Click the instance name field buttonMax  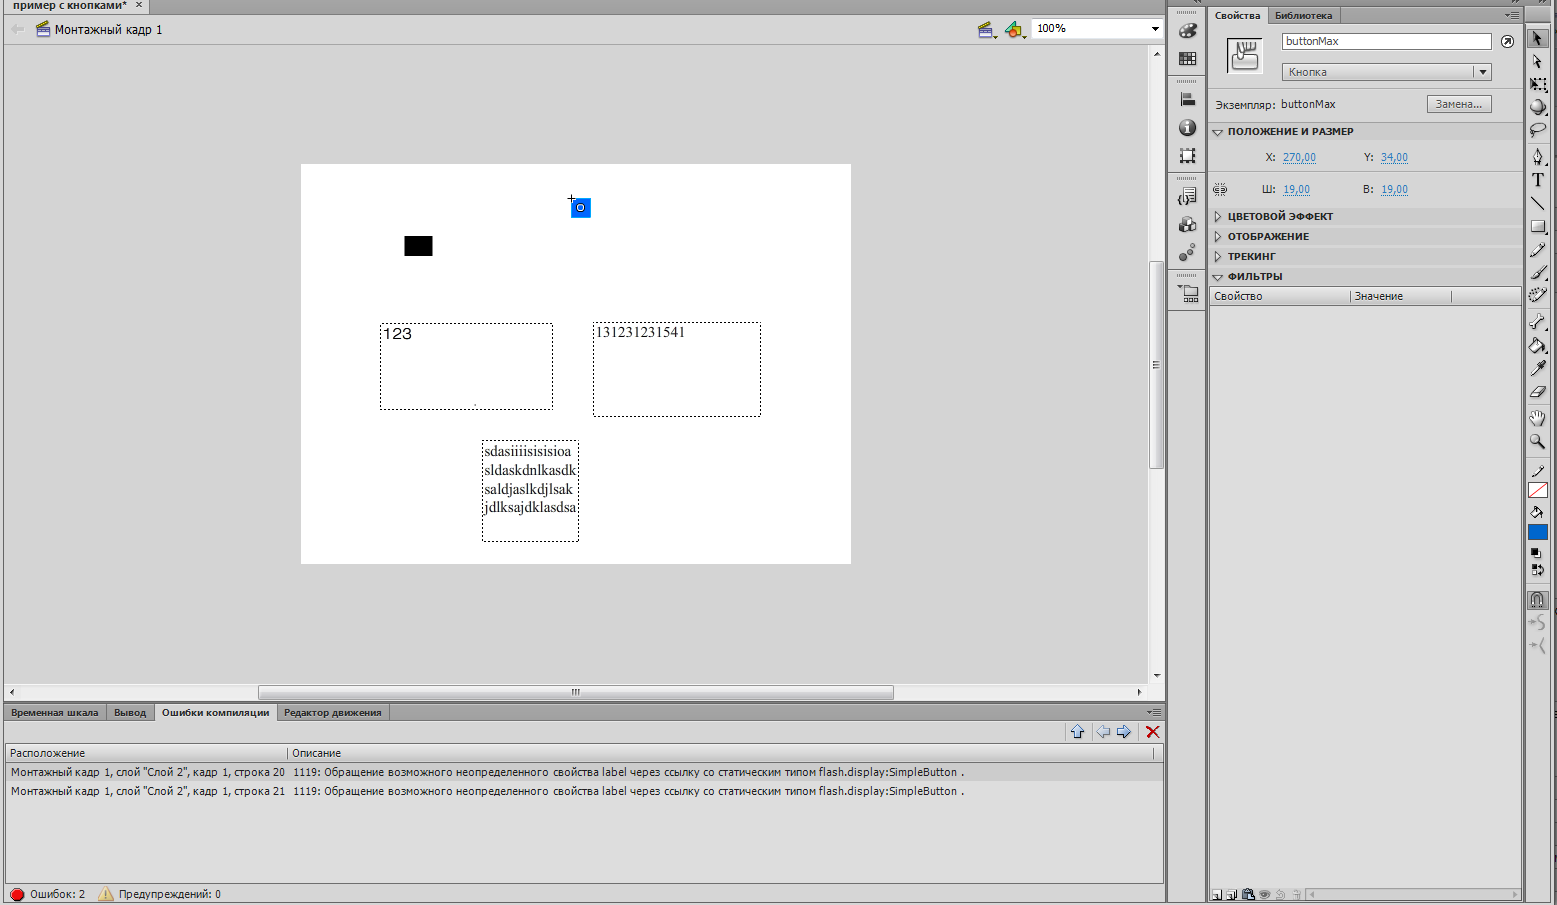point(1387,41)
